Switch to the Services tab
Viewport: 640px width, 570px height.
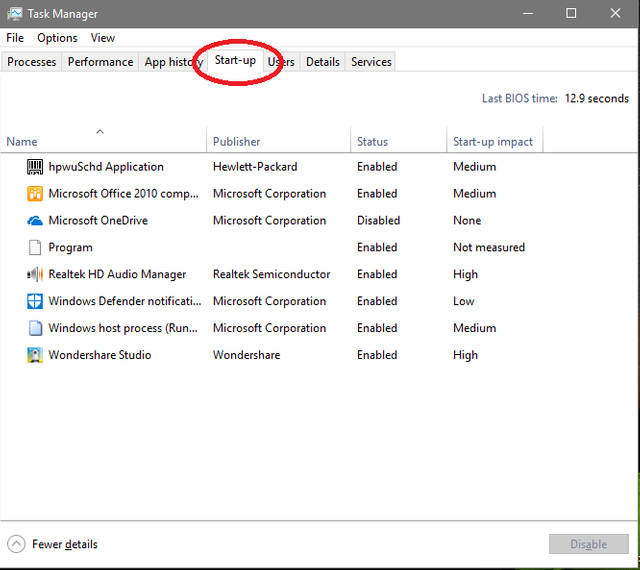(x=371, y=62)
